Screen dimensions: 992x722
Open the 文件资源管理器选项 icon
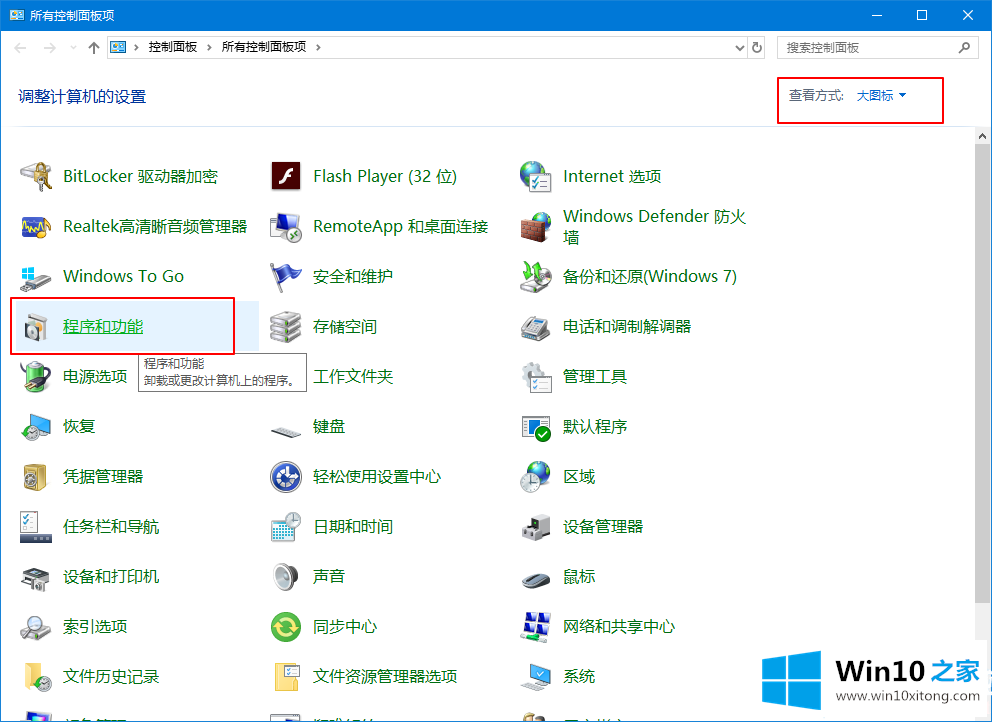(x=286, y=676)
